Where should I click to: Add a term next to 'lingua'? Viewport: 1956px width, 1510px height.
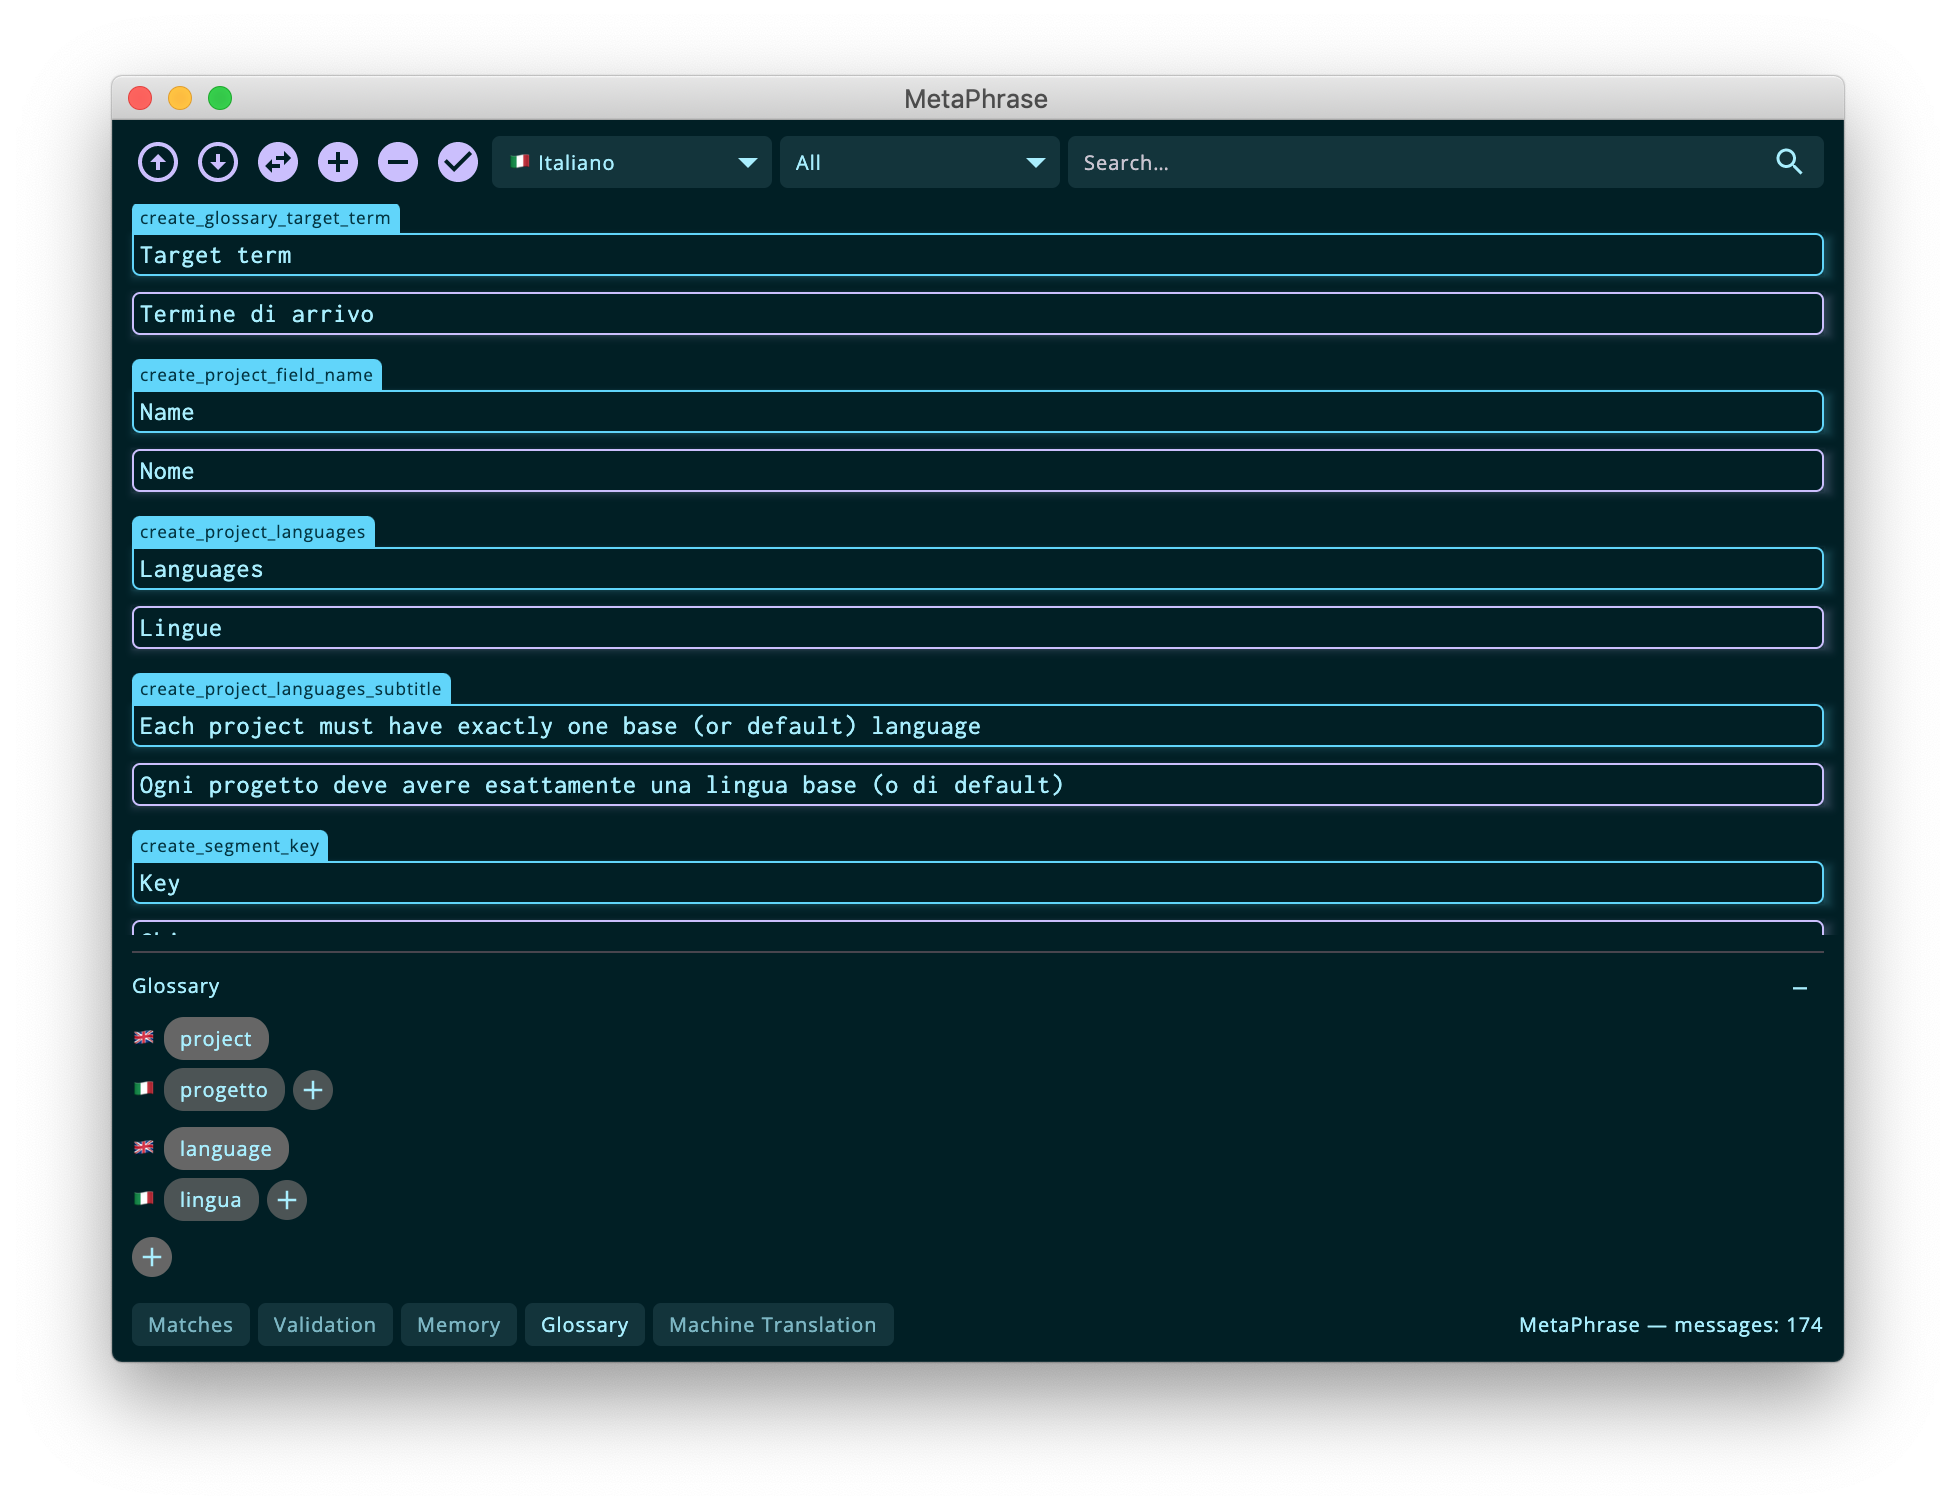tap(287, 1200)
